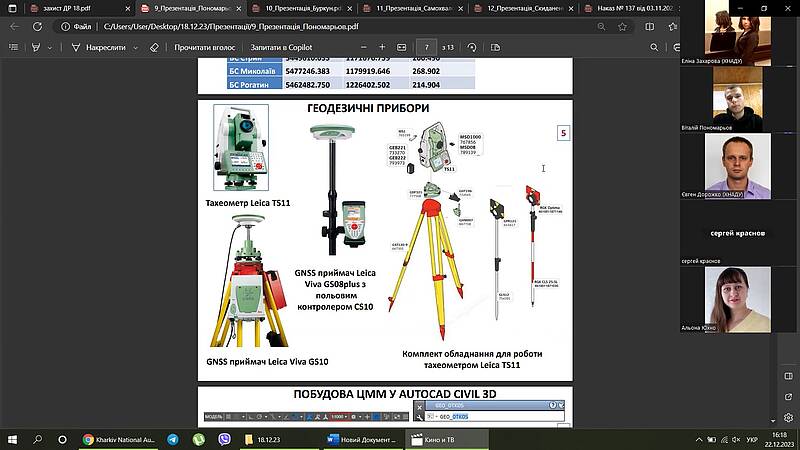Toggle the PDF table of contents panel
The image size is (800, 450).
[14, 47]
